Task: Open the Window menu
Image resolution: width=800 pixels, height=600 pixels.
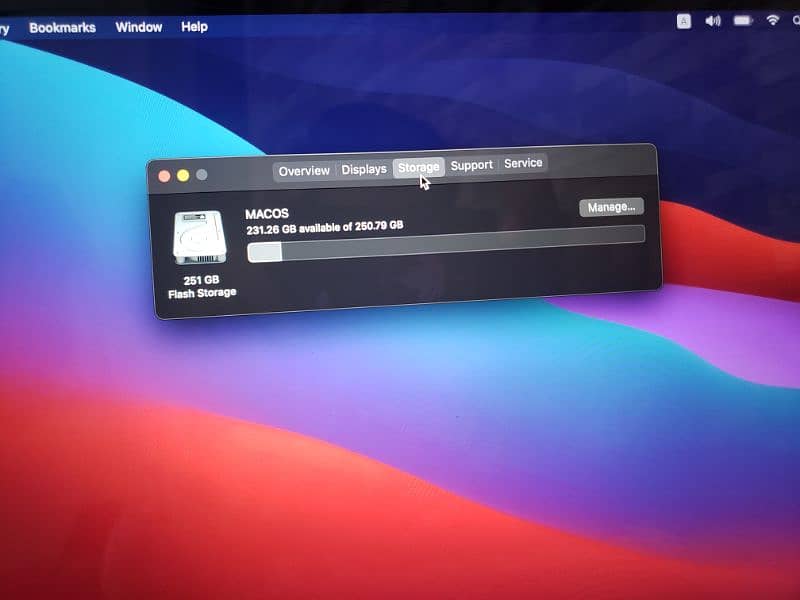Action: coord(139,27)
